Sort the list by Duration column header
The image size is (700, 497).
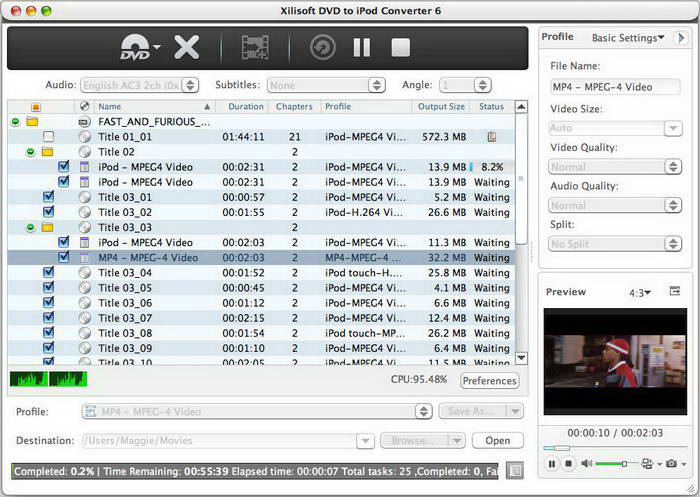click(x=245, y=106)
